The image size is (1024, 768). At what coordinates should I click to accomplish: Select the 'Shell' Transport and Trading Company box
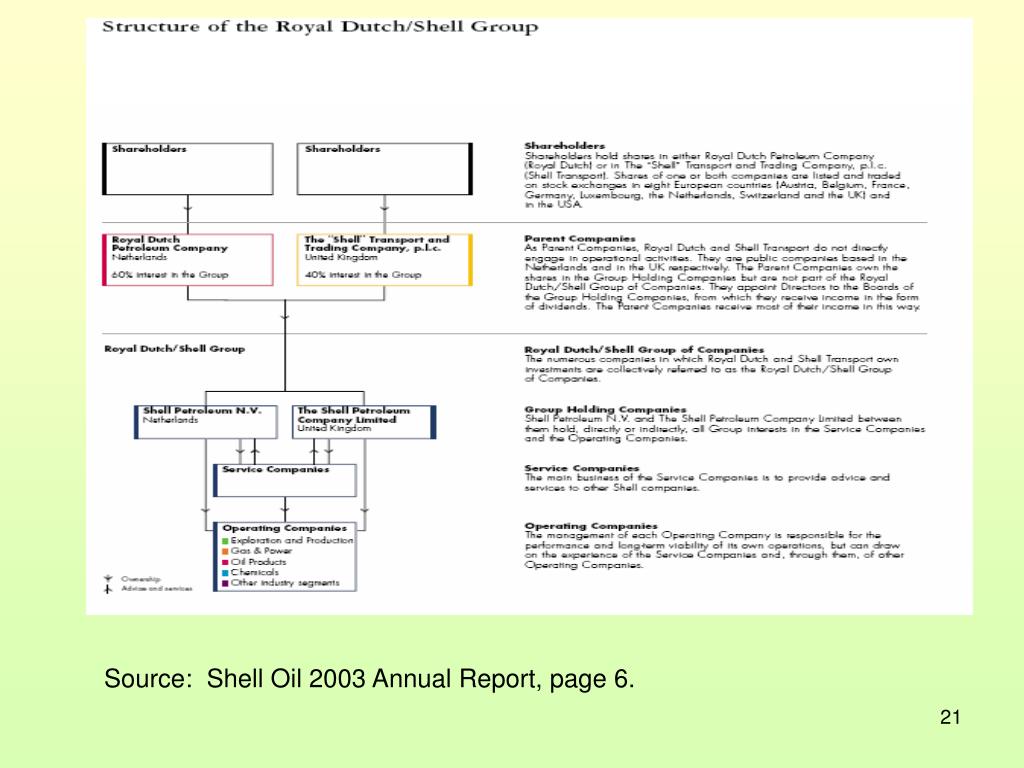coord(385,260)
